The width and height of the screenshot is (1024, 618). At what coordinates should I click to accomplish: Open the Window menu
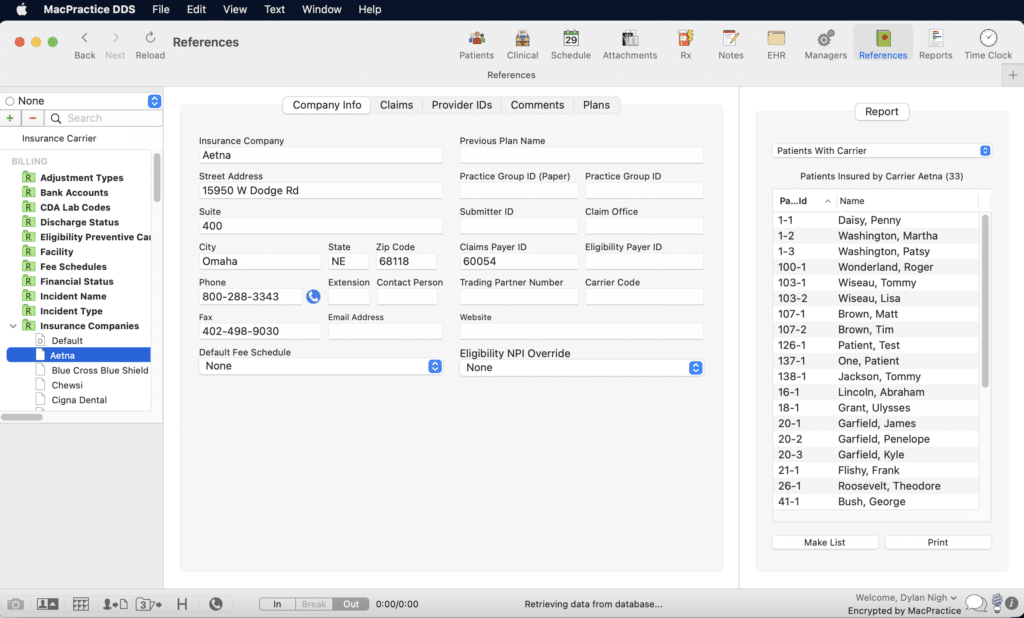[321, 9]
